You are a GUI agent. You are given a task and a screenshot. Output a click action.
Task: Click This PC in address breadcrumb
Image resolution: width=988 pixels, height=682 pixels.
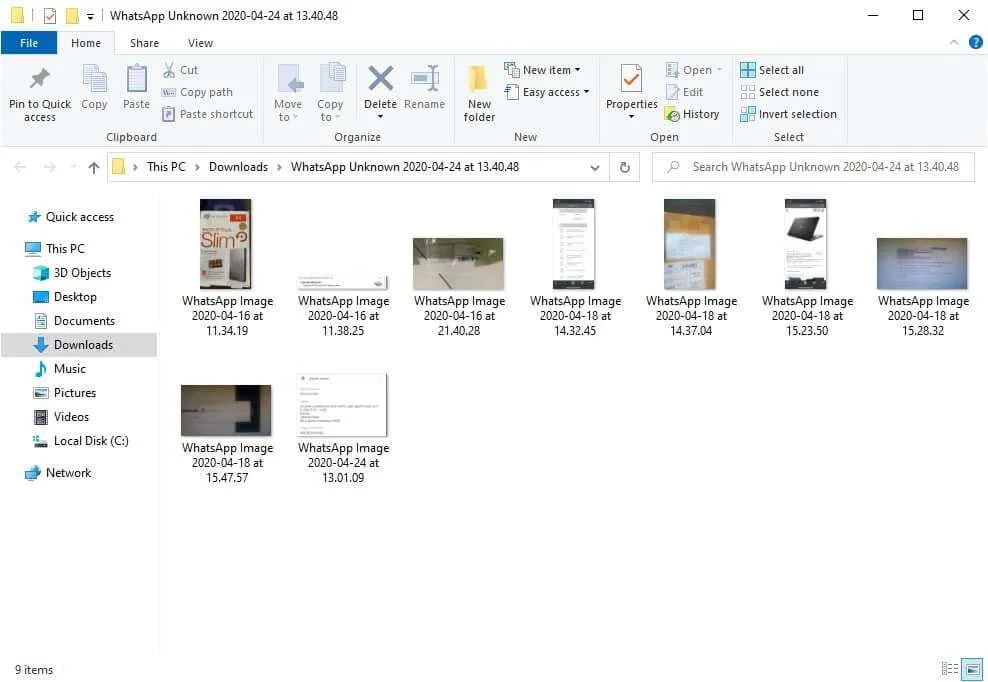click(166, 167)
